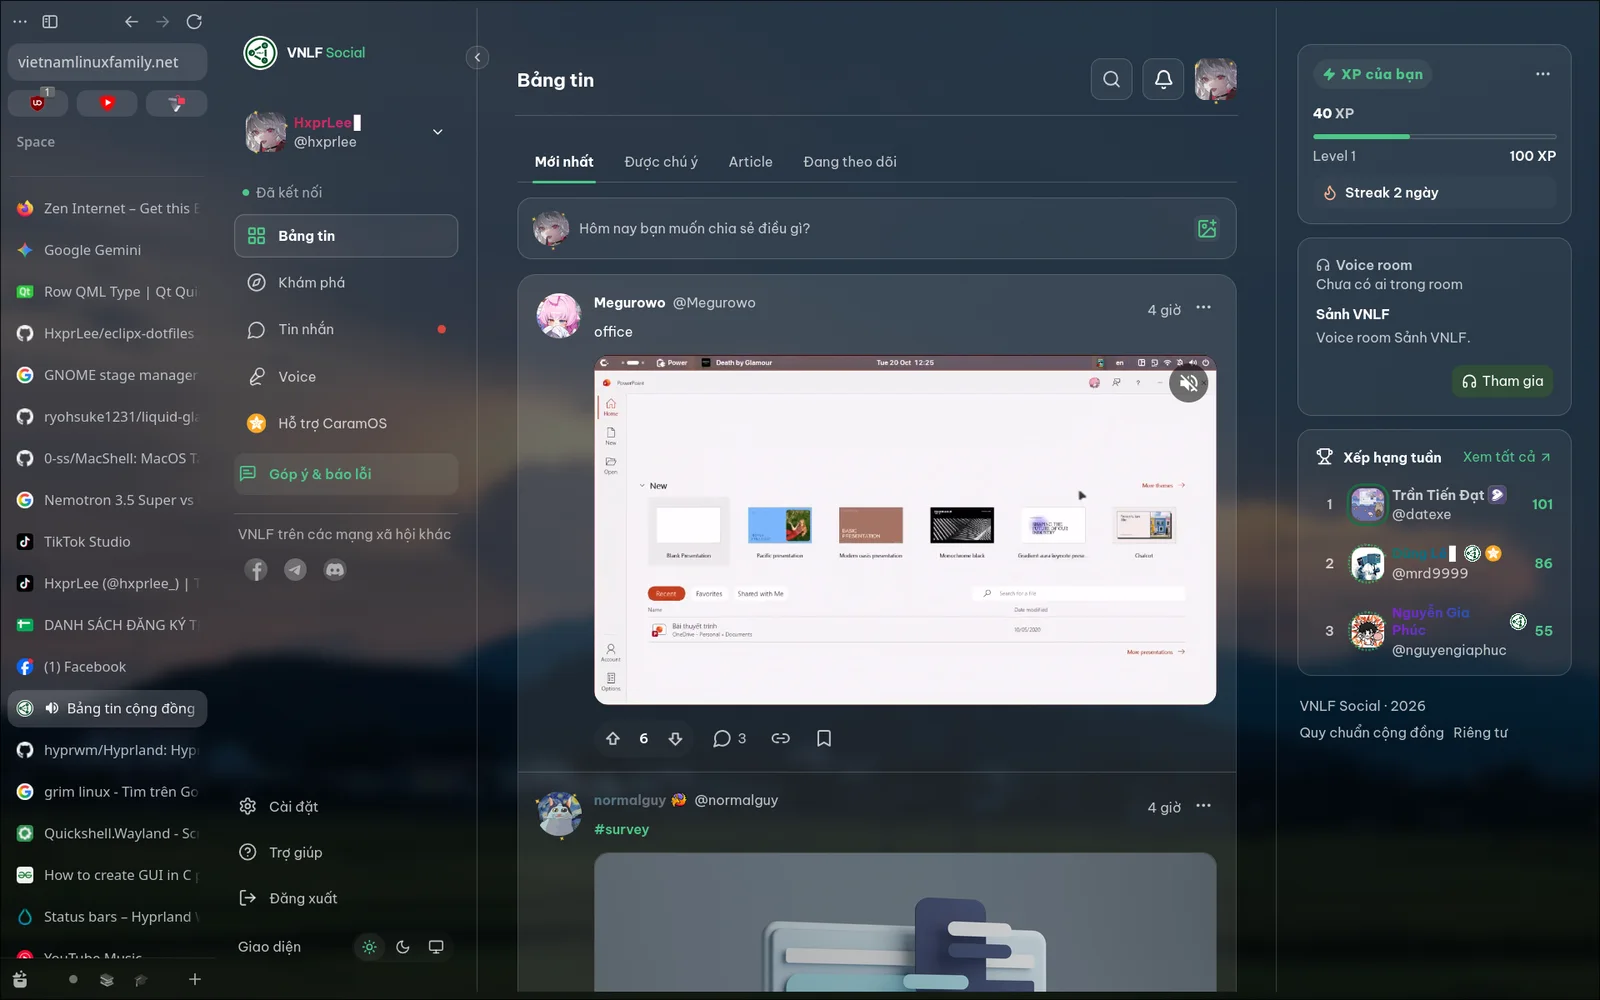
Task: Open VNLF Telegram channel icon
Action: tap(295, 570)
